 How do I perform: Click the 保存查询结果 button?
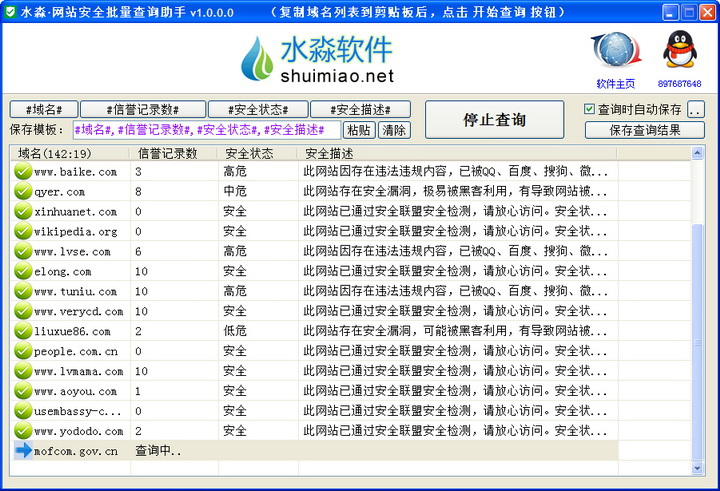(x=645, y=130)
